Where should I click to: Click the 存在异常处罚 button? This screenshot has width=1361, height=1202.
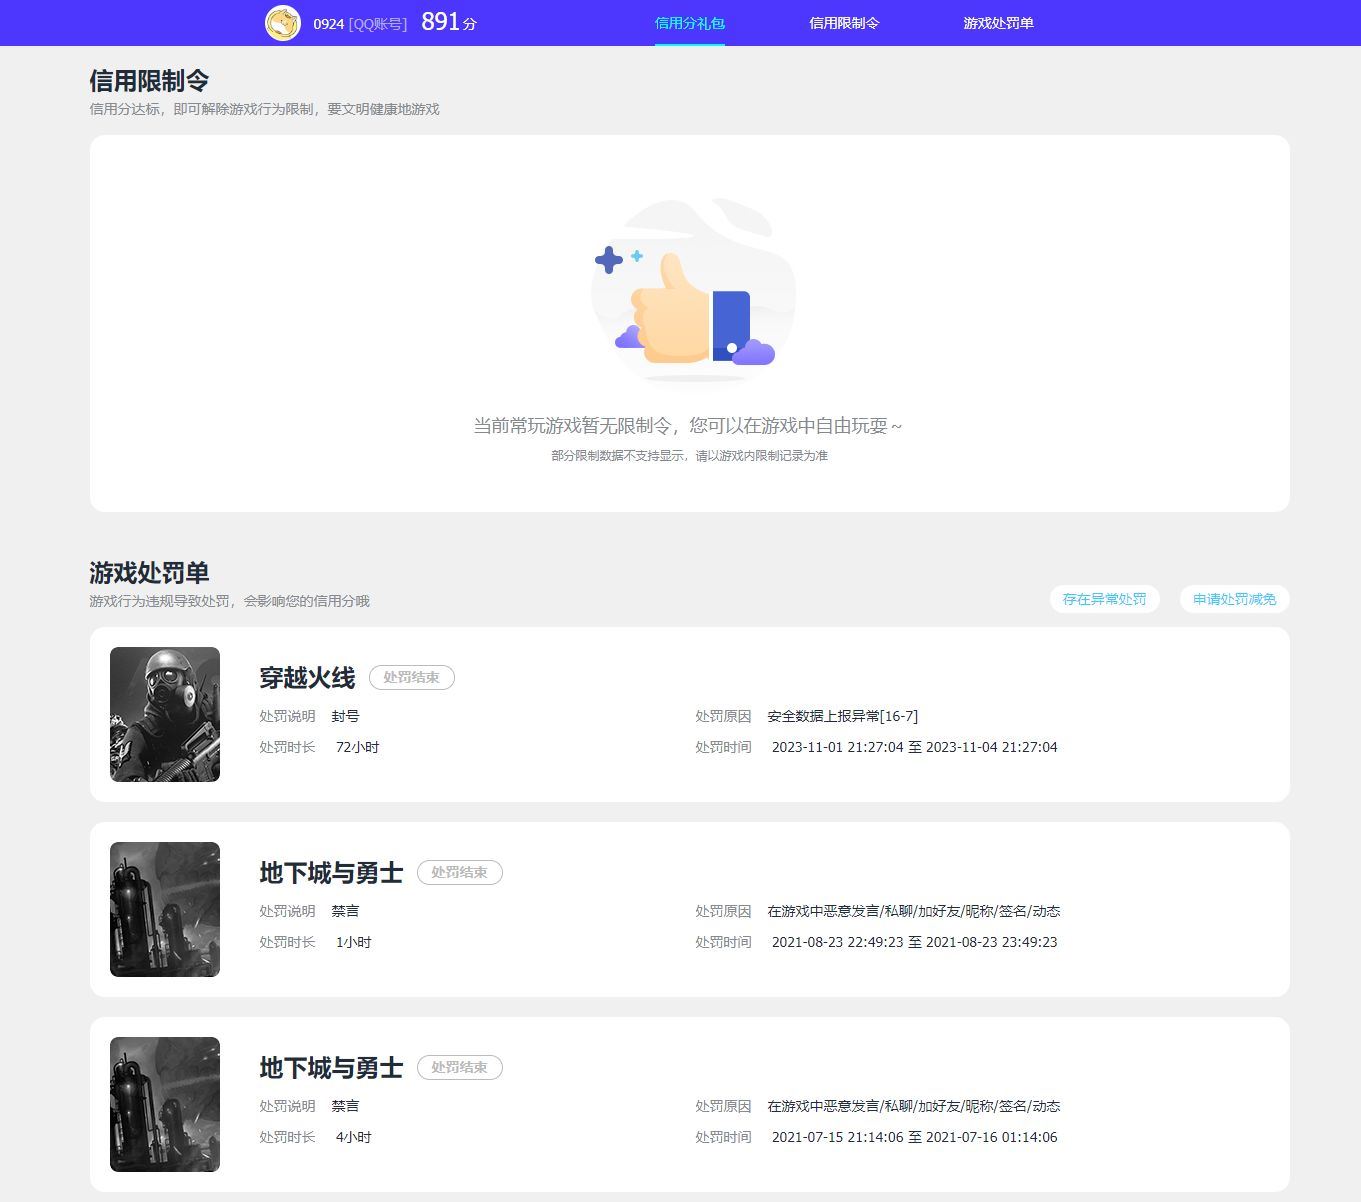[x=1104, y=599]
